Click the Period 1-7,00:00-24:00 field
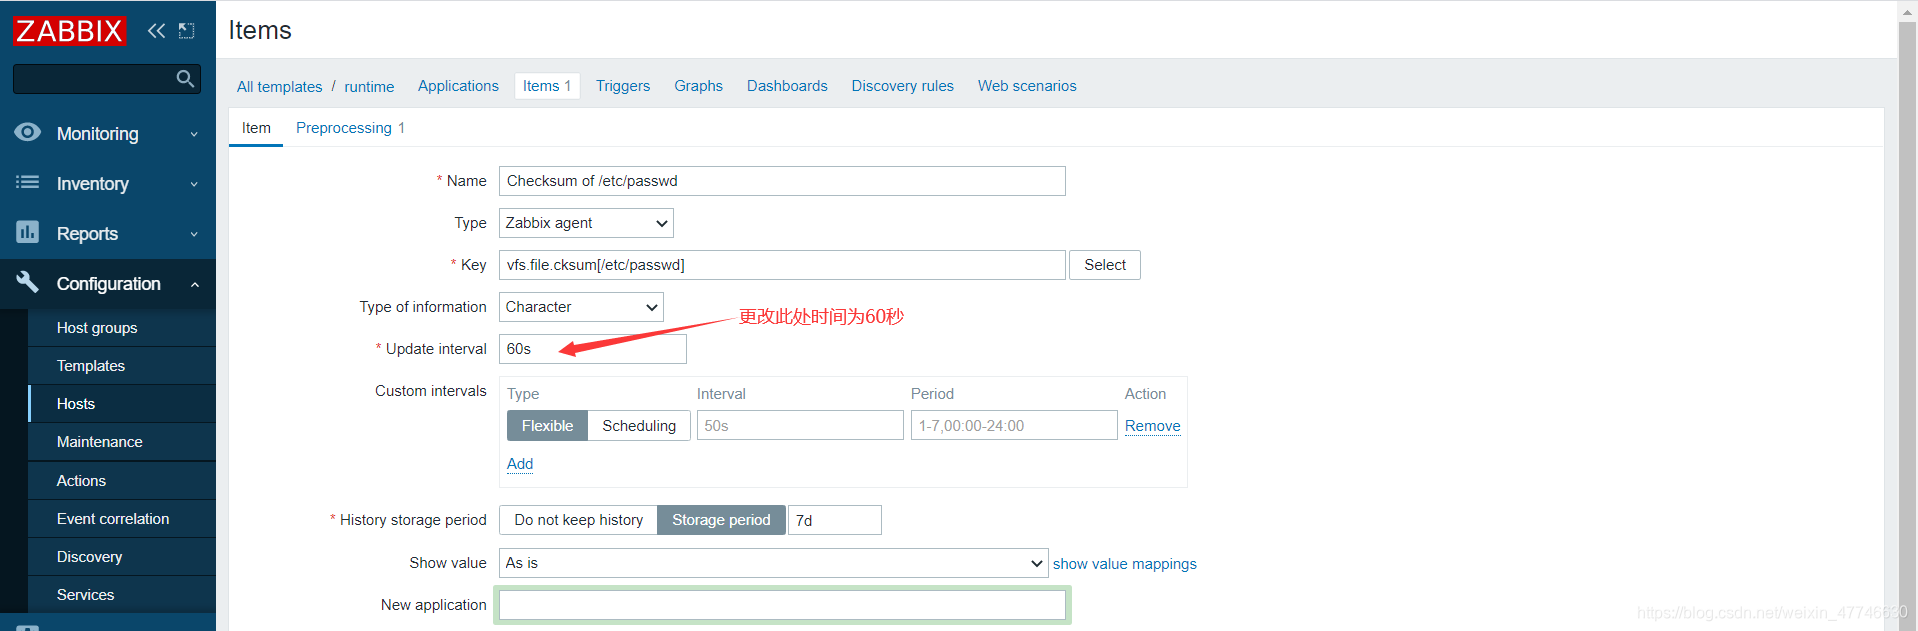 (x=1014, y=426)
